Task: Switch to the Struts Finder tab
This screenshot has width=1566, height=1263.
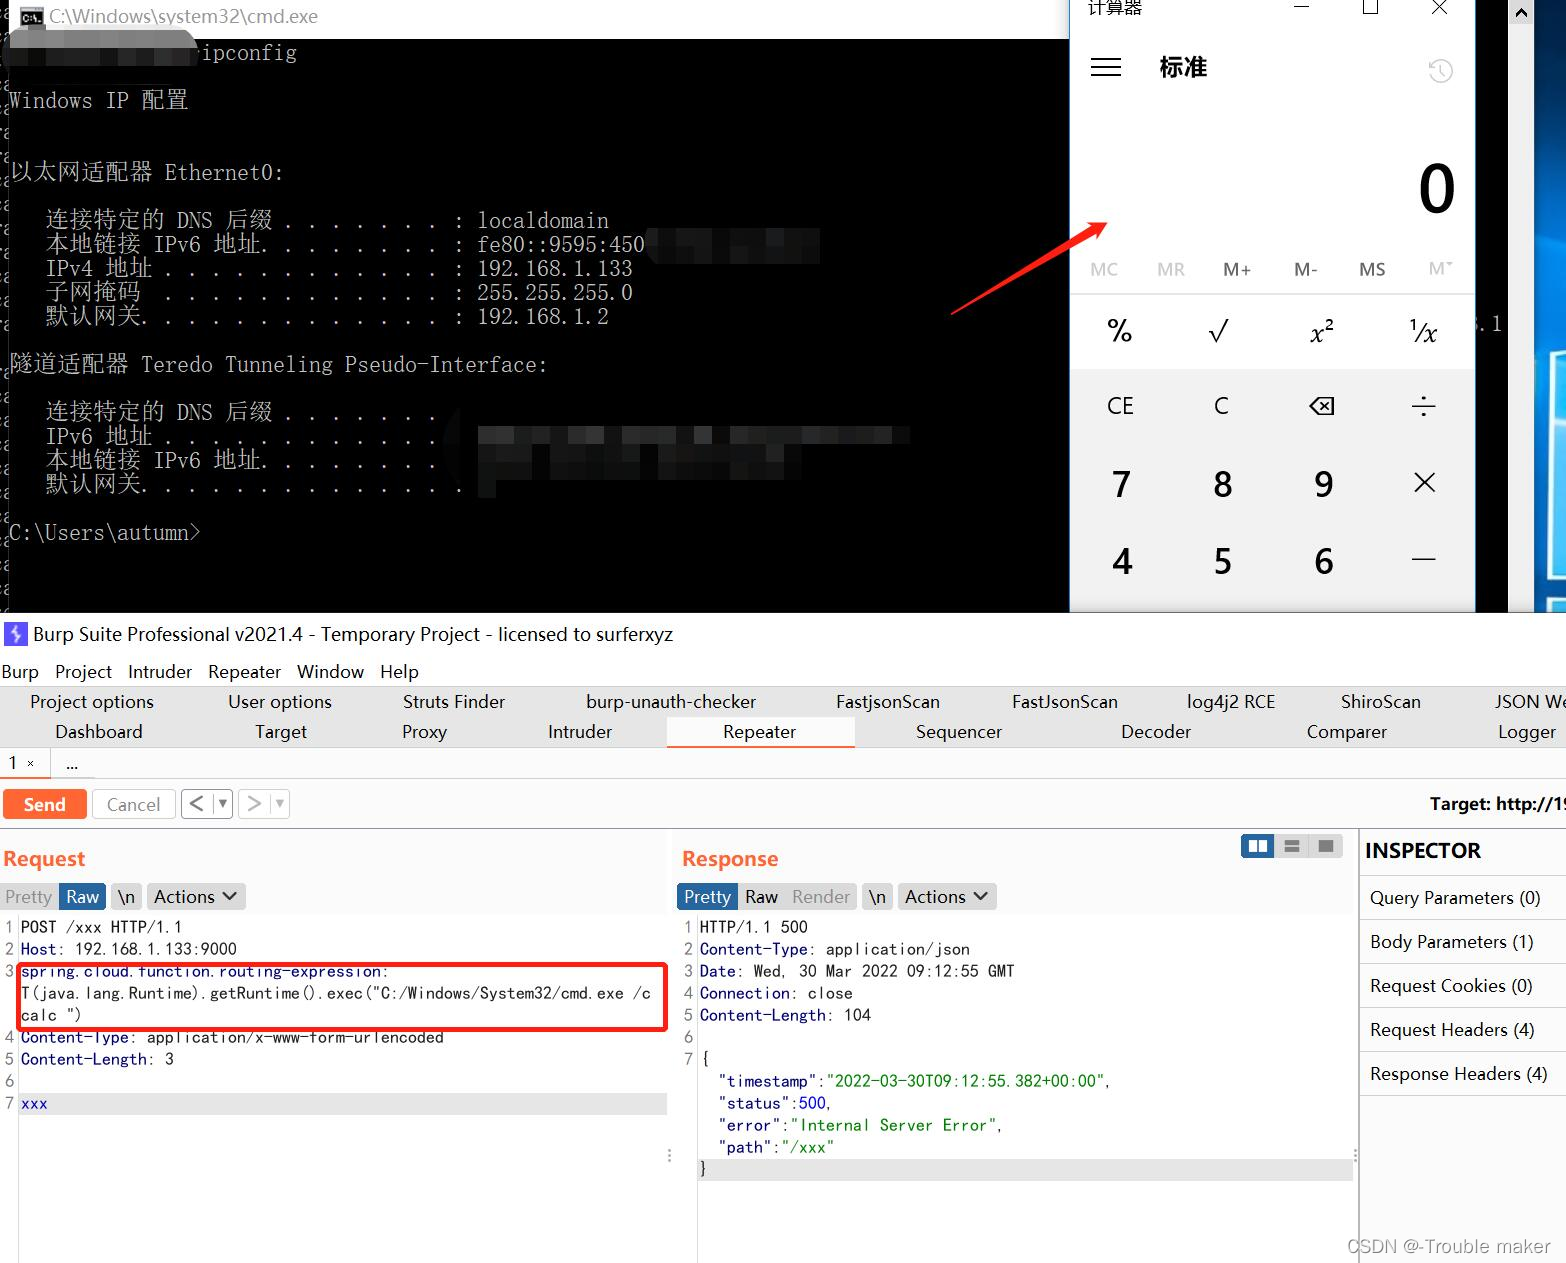Action: tap(454, 702)
